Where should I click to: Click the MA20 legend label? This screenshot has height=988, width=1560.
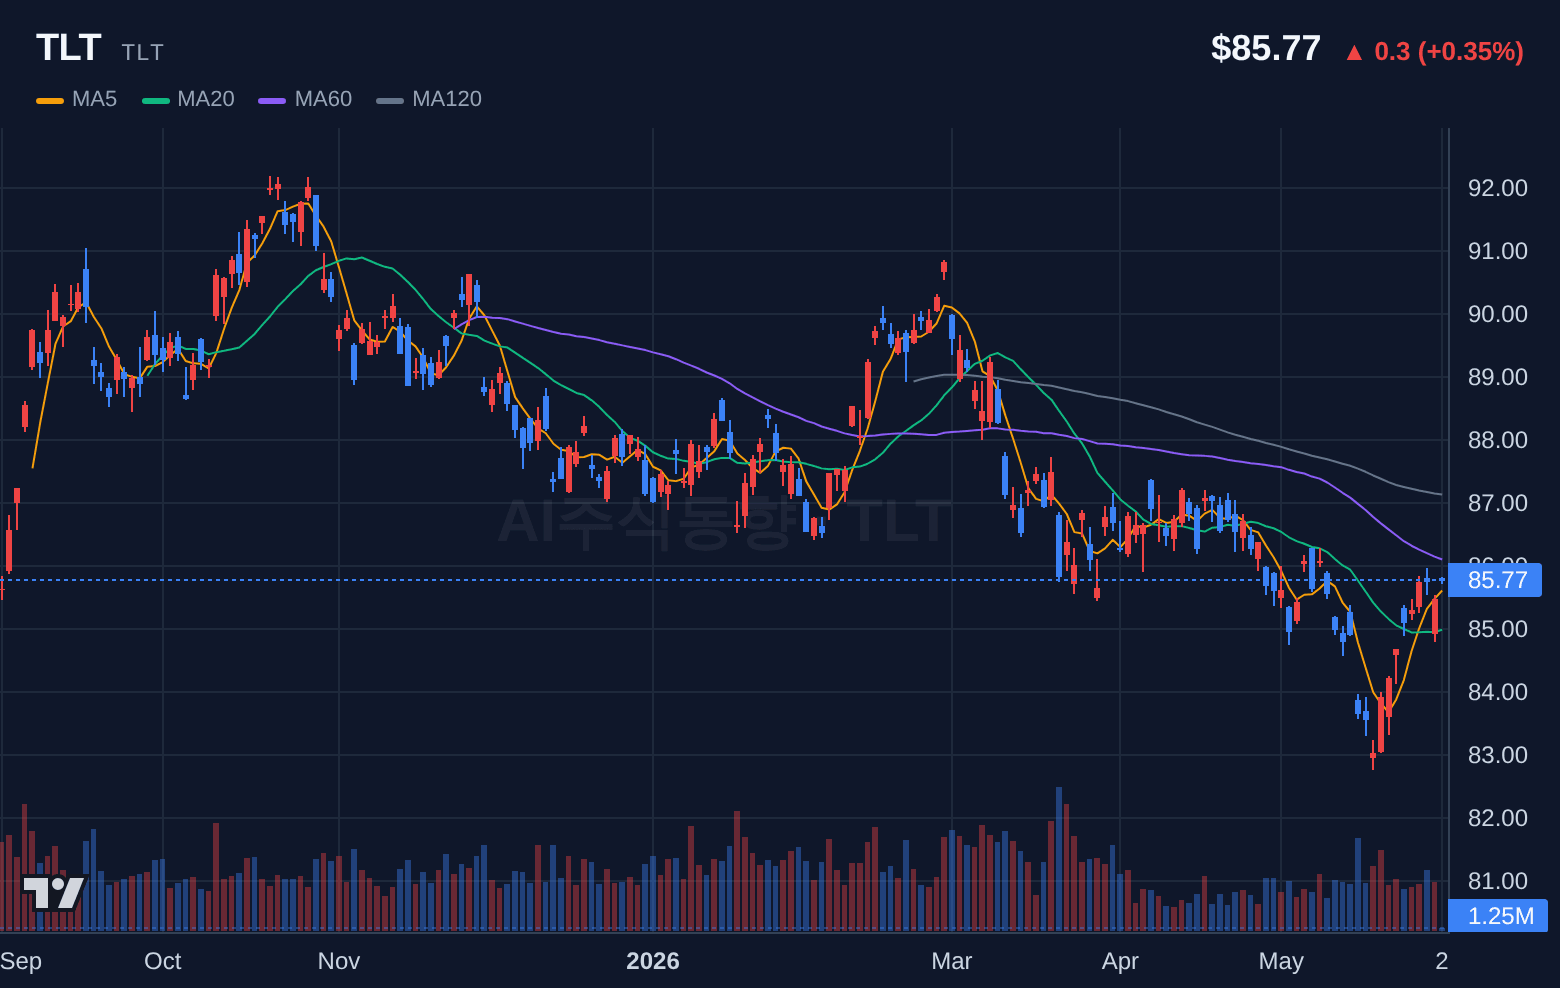(x=206, y=99)
